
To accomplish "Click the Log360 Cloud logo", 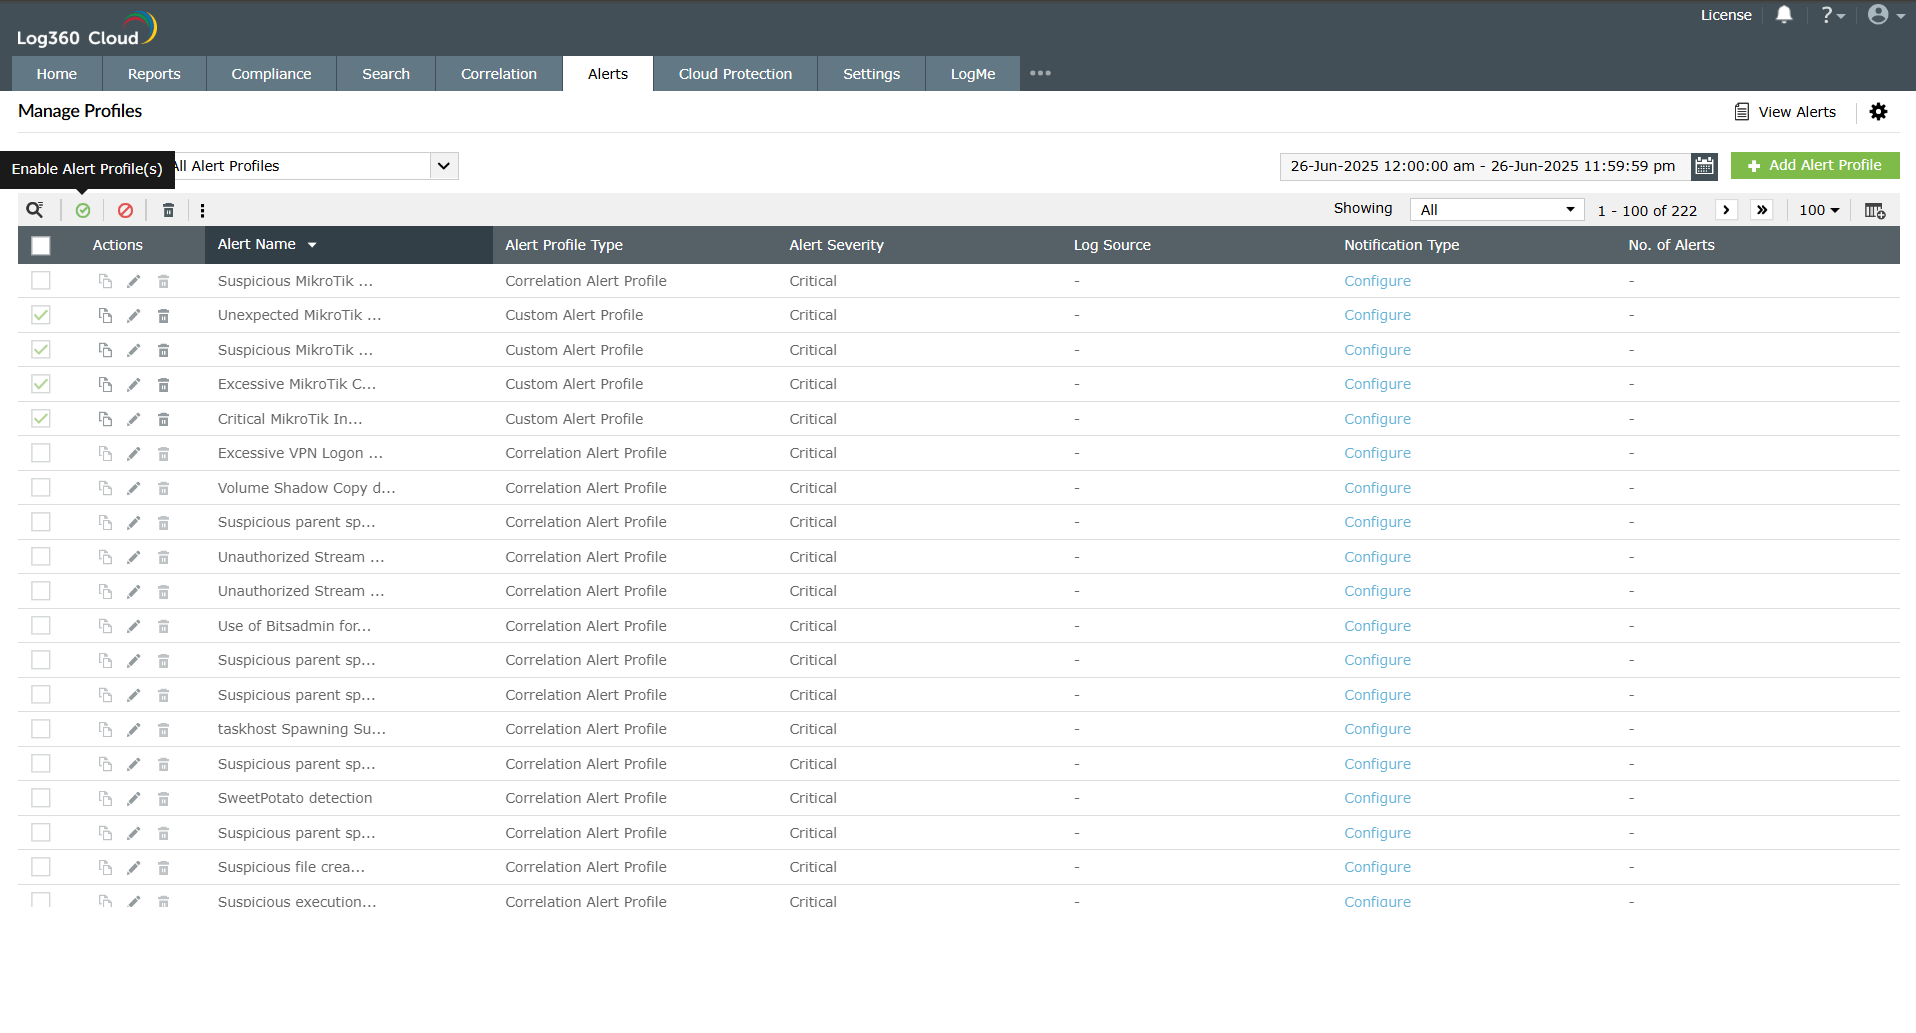I will tap(86, 30).
